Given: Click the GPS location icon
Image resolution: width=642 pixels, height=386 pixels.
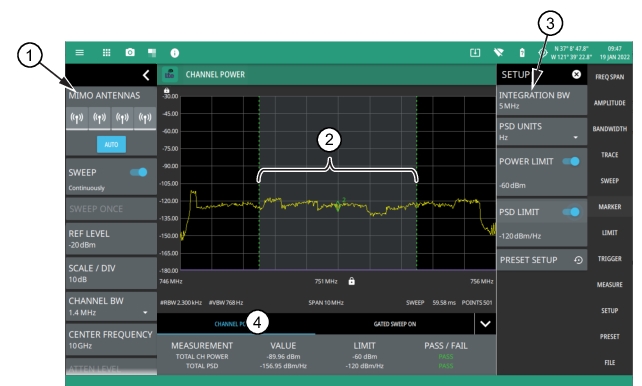Looking at the screenshot, I should [543, 53].
